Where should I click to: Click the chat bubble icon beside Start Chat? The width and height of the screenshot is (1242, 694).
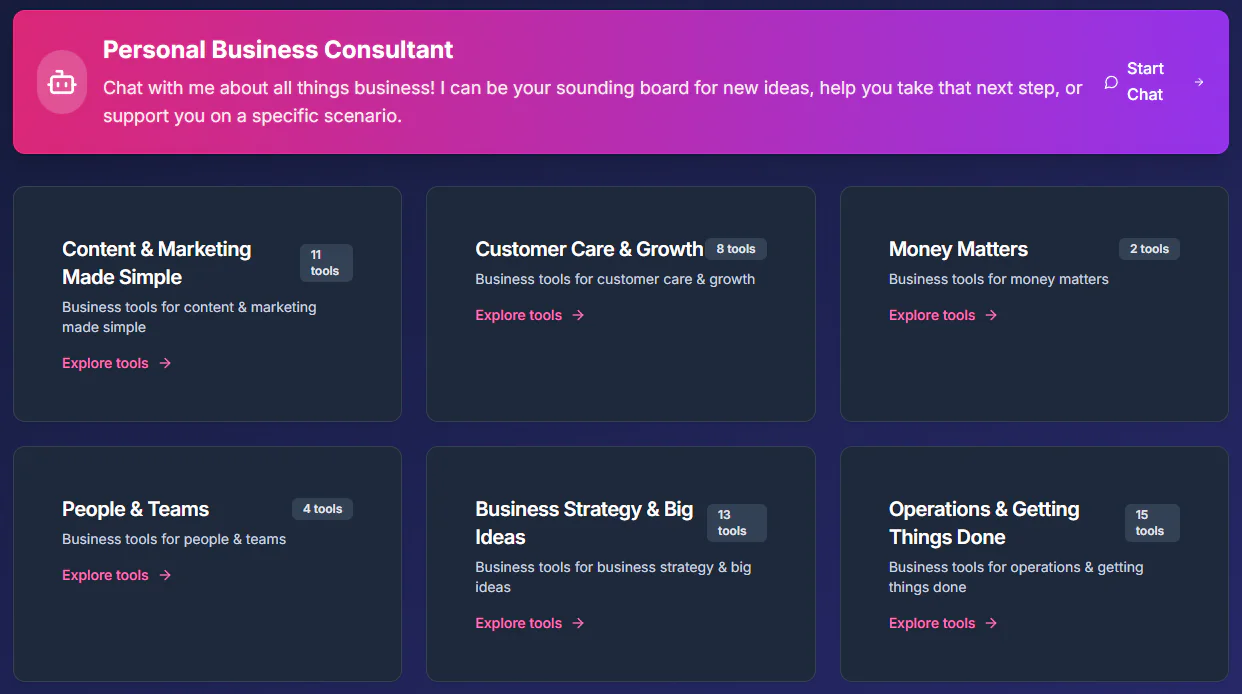point(1111,82)
